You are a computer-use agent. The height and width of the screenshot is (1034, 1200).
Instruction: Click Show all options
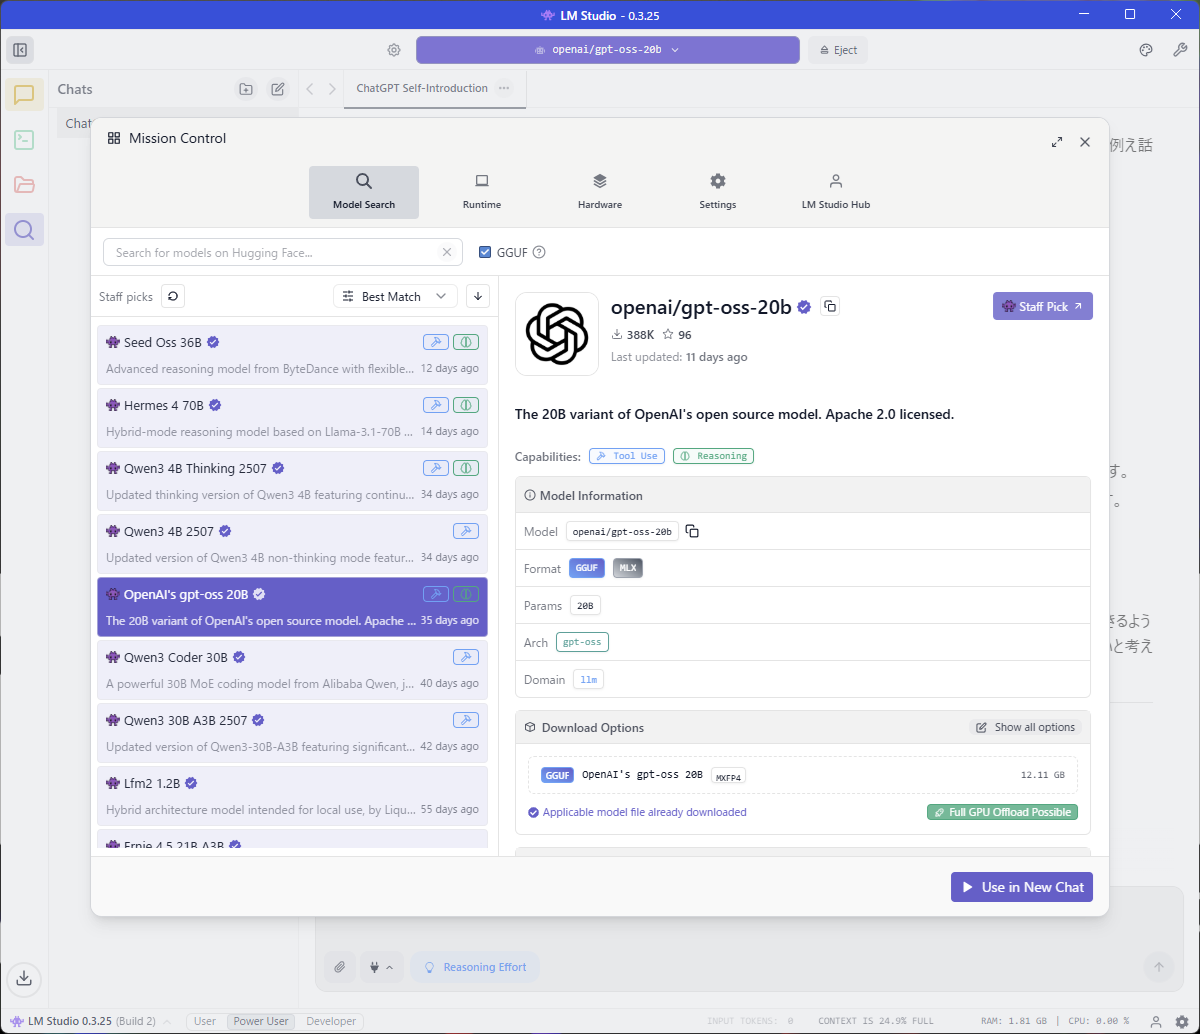[1025, 727]
